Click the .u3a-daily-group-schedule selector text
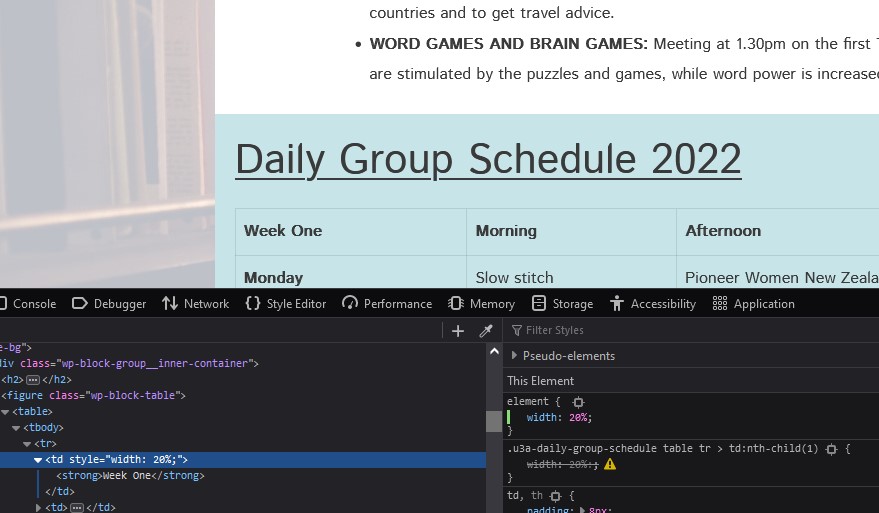Screen dimensions: 879x513 (x=662, y=449)
